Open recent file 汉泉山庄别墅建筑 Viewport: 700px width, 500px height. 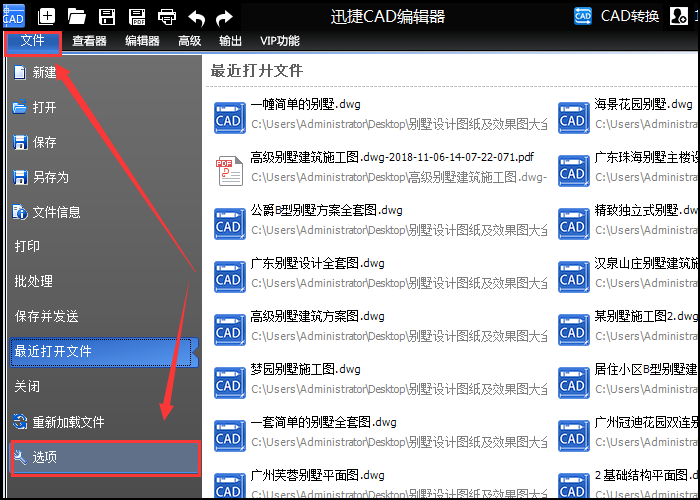point(647,263)
